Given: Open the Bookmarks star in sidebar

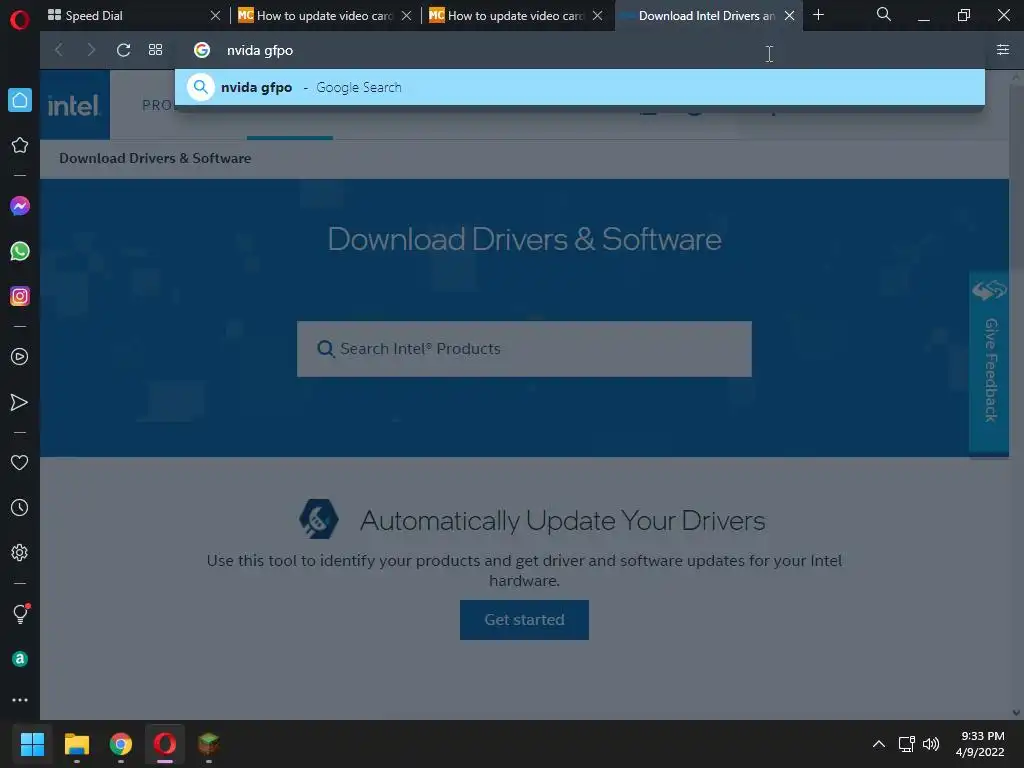Looking at the screenshot, I should (20, 145).
